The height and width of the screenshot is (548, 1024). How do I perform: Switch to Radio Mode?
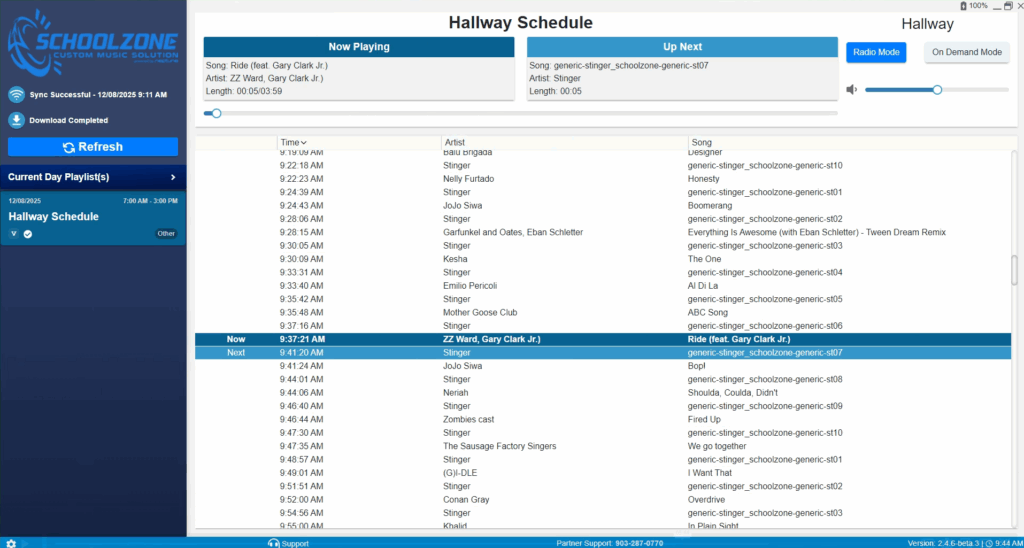(876, 52)
